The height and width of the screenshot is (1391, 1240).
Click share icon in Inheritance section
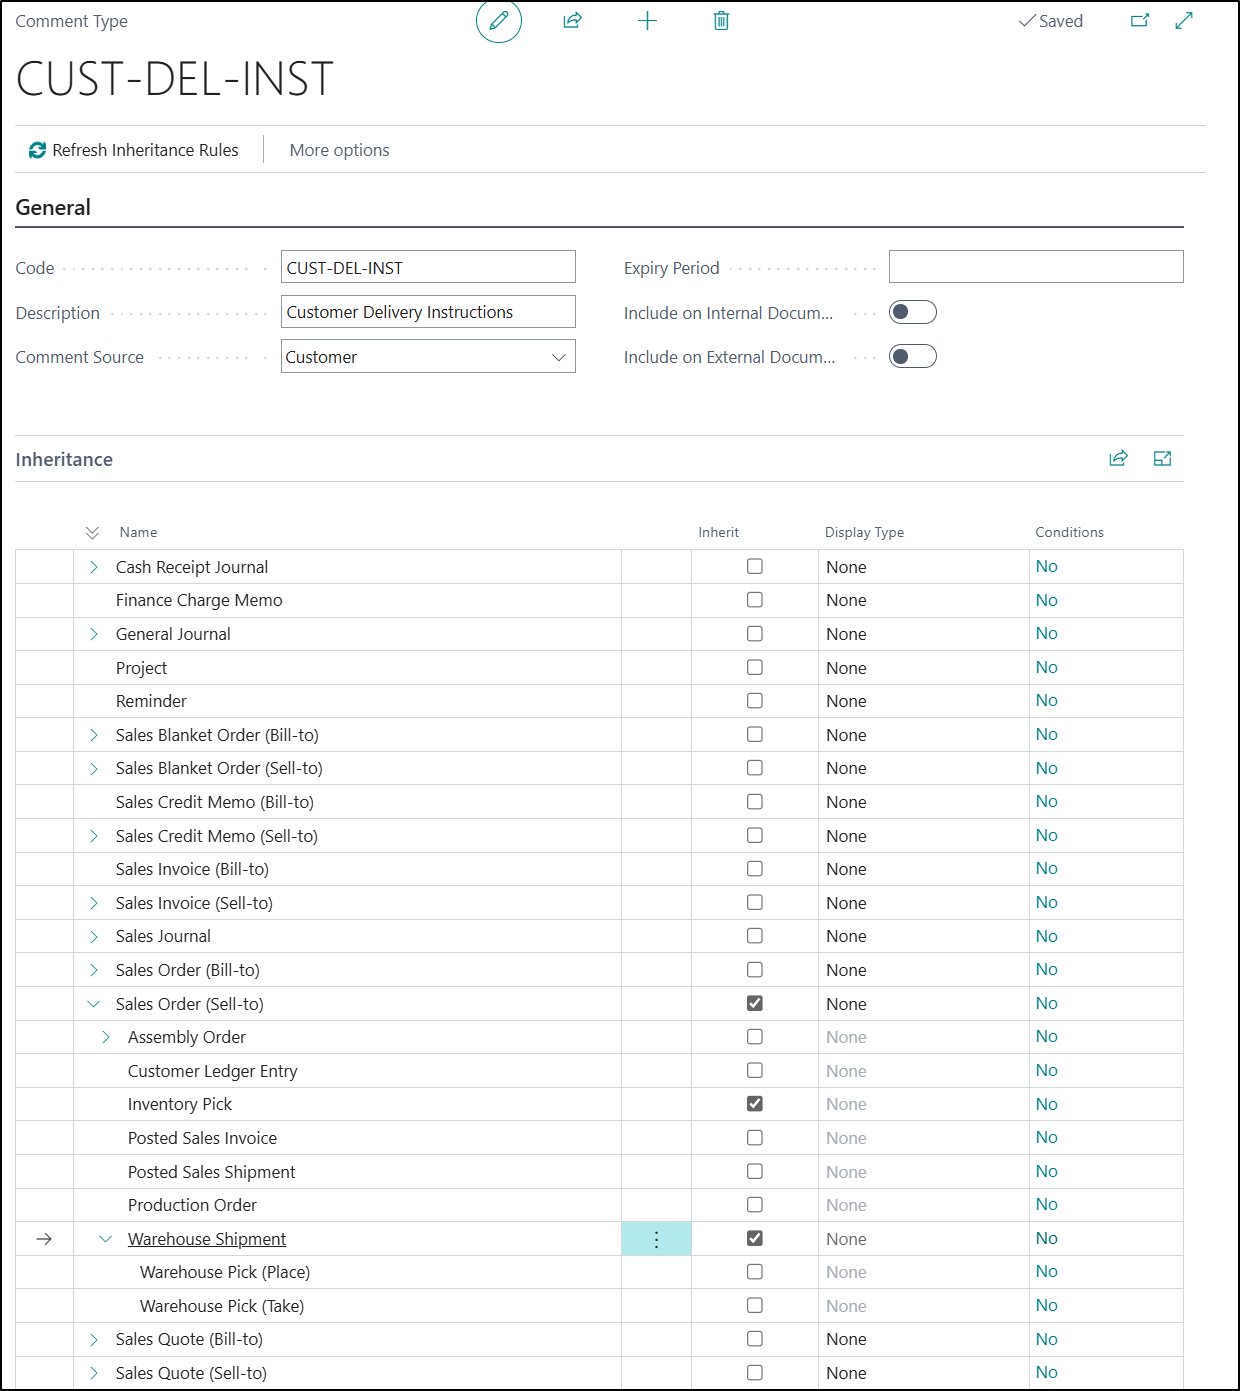pyautogui.click(x=1118, y=459)
